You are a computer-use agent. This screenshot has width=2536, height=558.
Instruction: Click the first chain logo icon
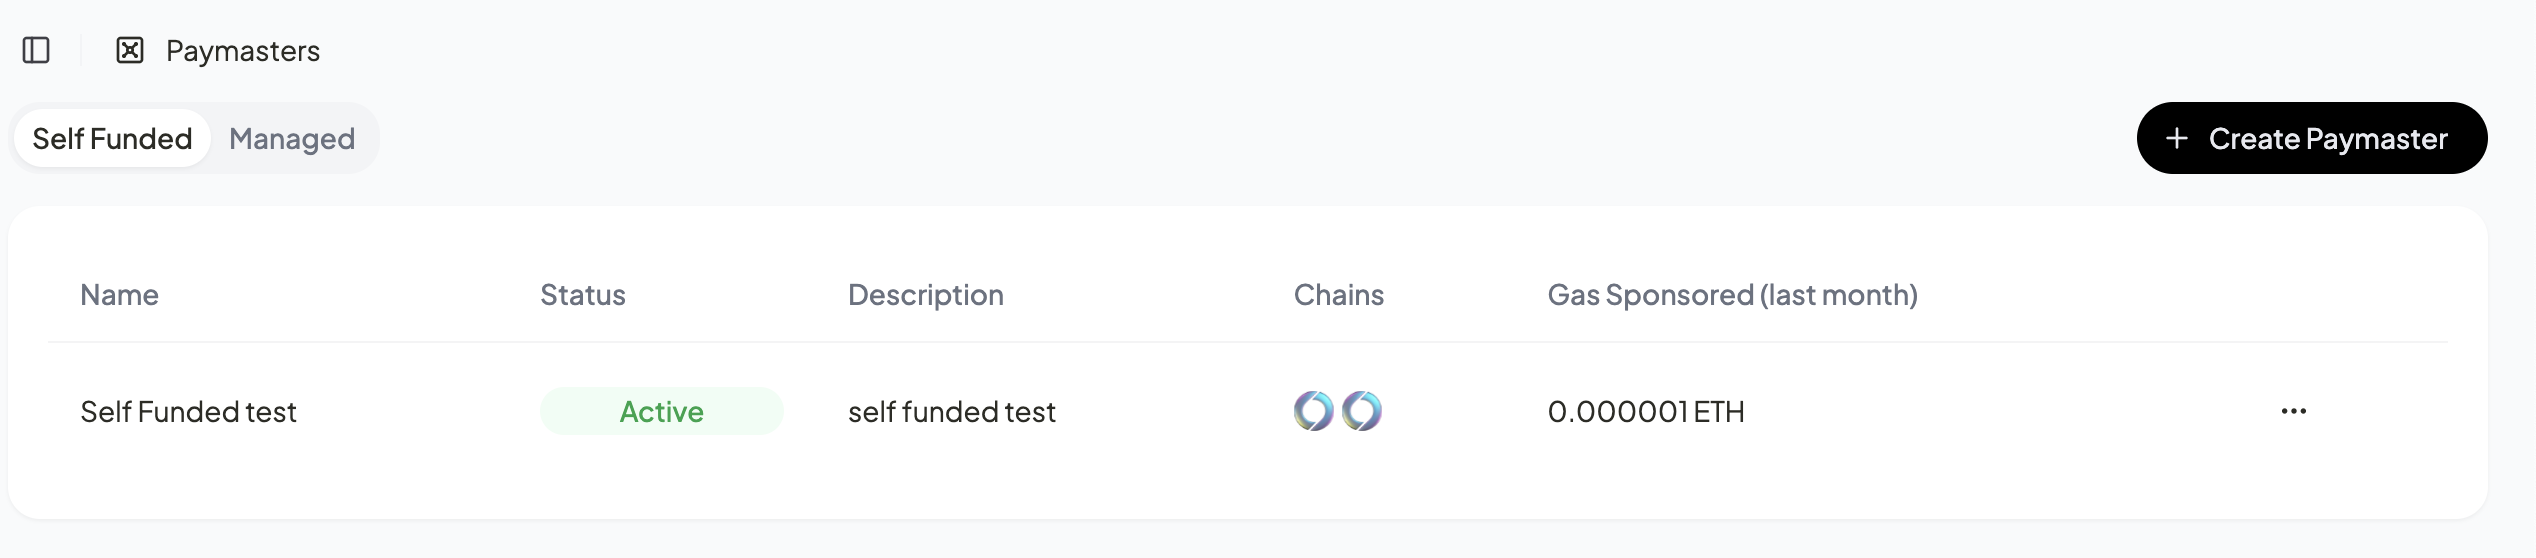click(1314, 411)
